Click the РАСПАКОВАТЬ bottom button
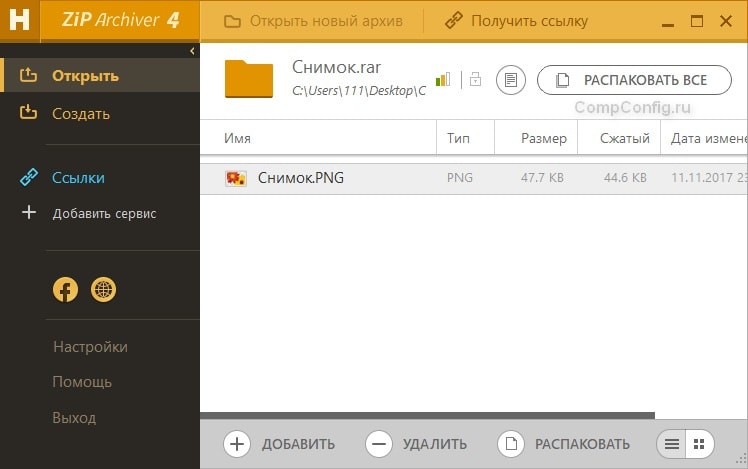Screen dimensions: 748x469 (563, 444)
